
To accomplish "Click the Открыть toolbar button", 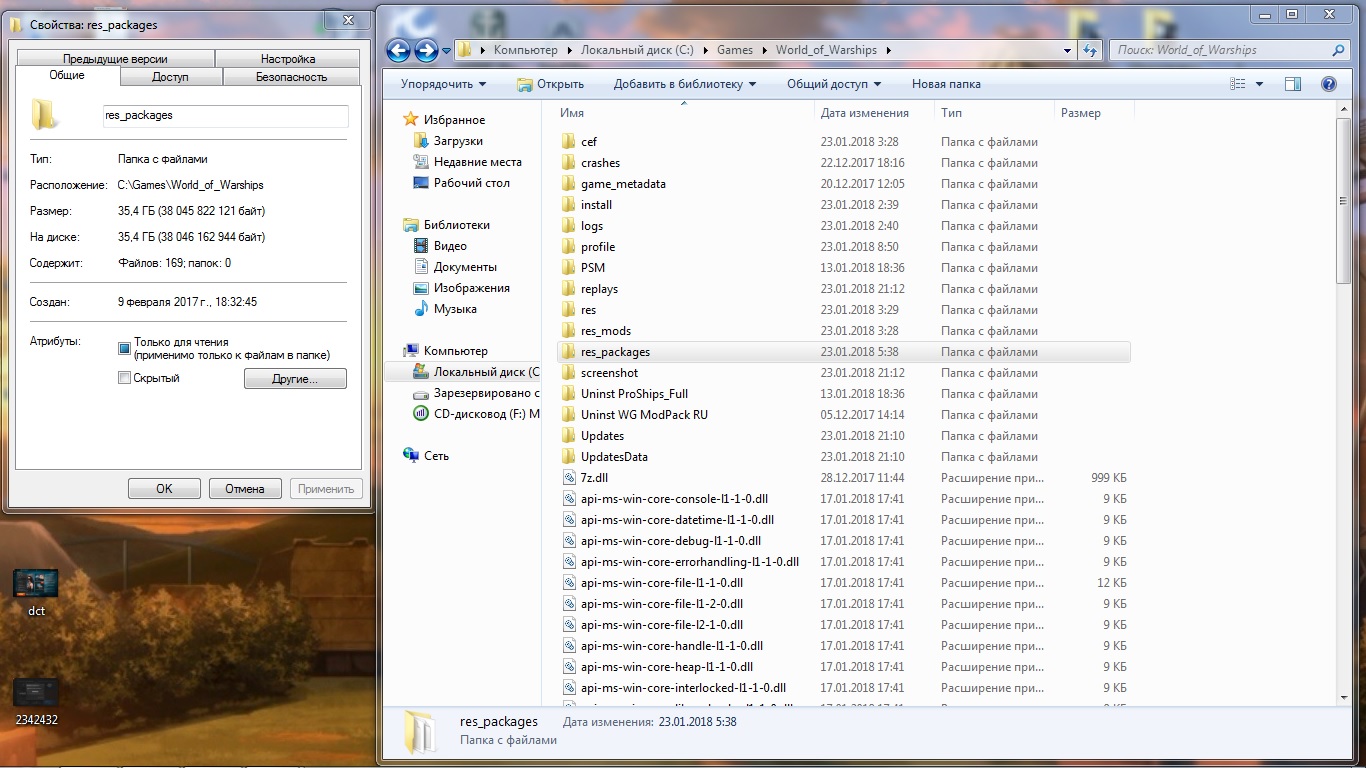I will pos(550,84).
